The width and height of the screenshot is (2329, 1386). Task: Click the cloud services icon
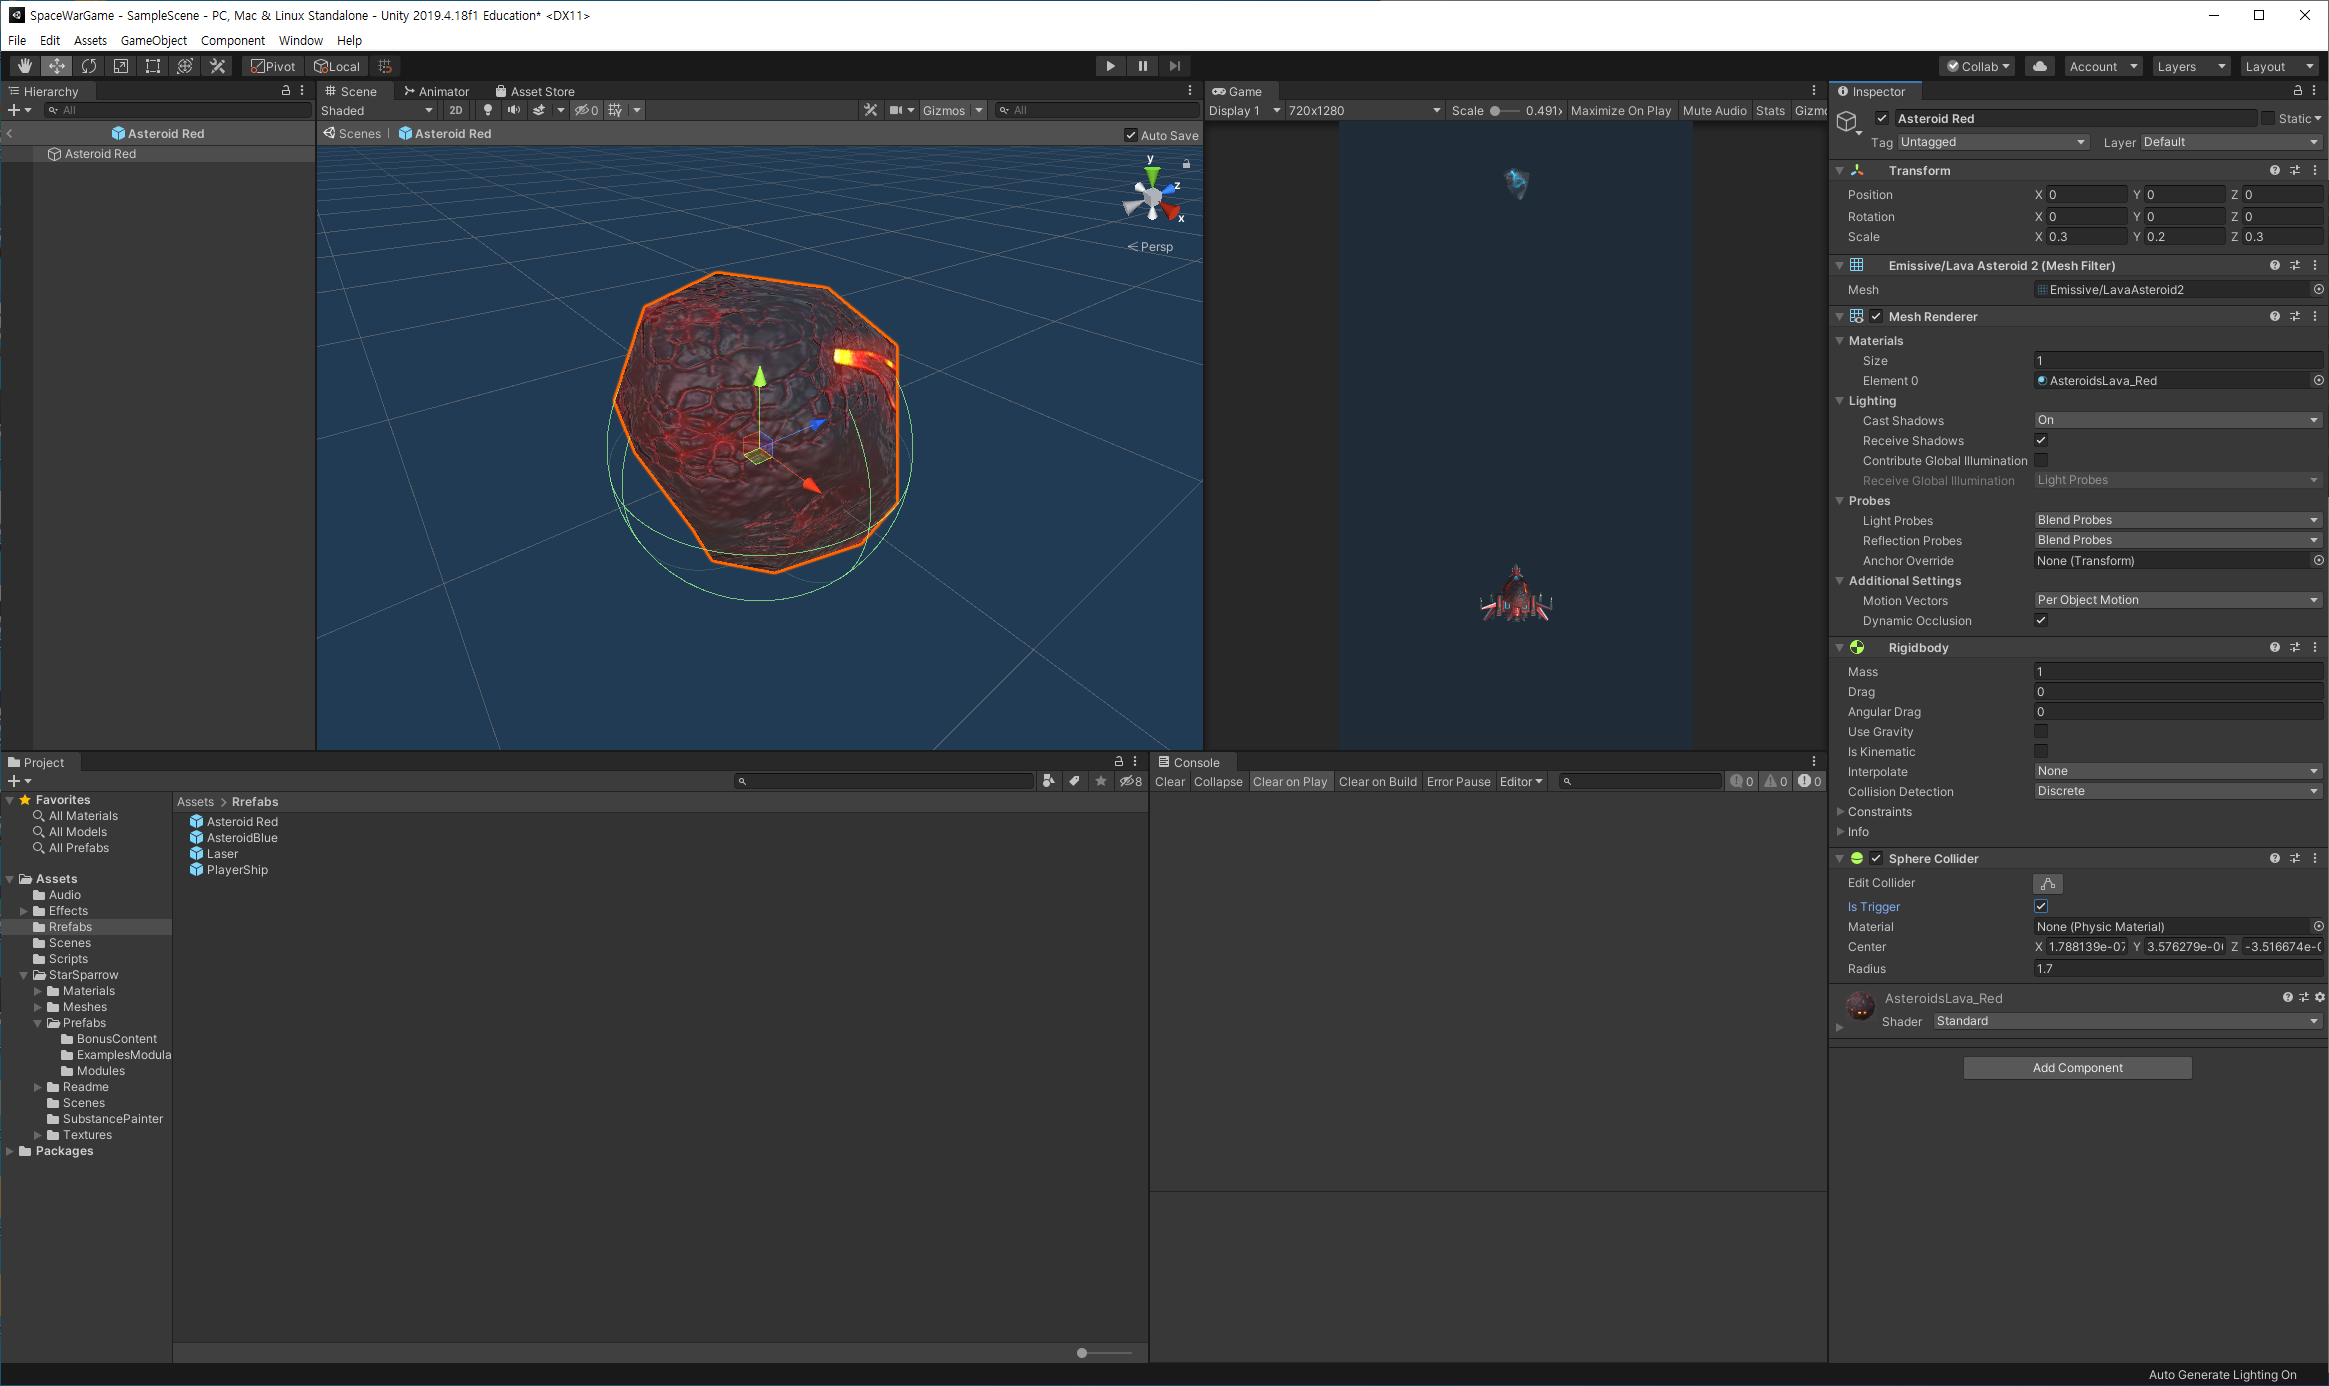[2040, 66]
